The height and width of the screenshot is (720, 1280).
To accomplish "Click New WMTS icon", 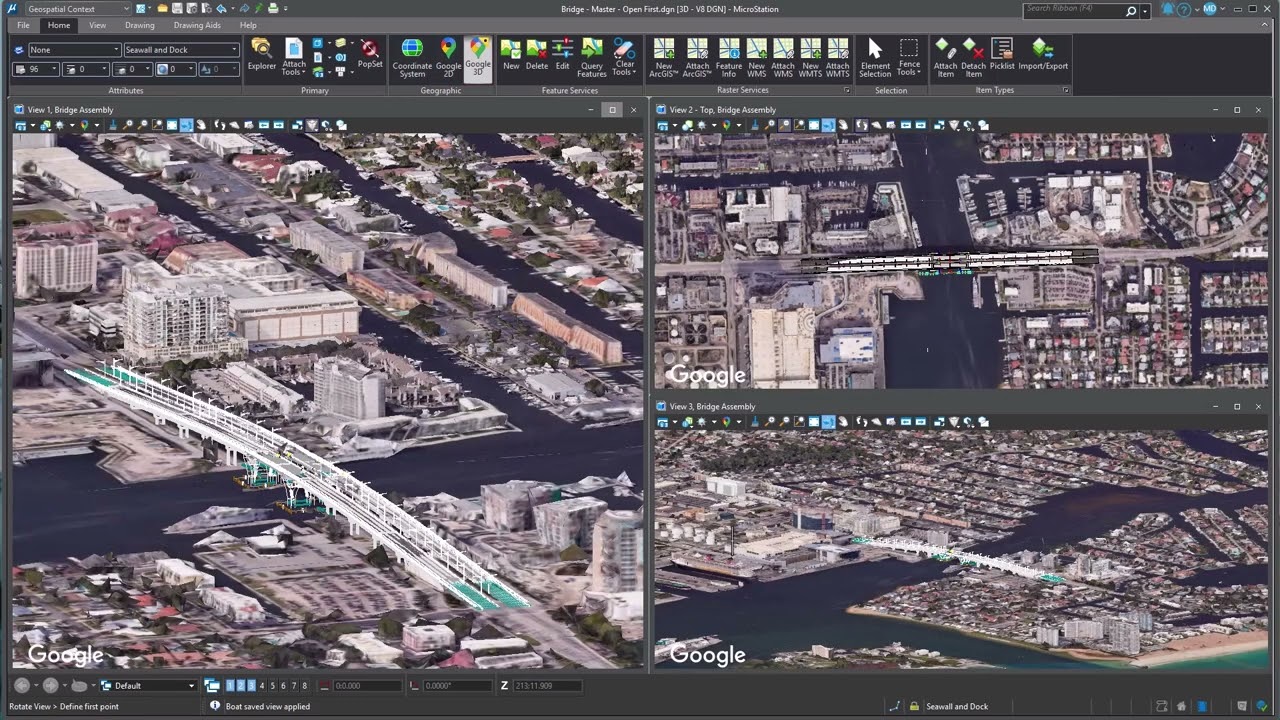I will tap(810, 58).
